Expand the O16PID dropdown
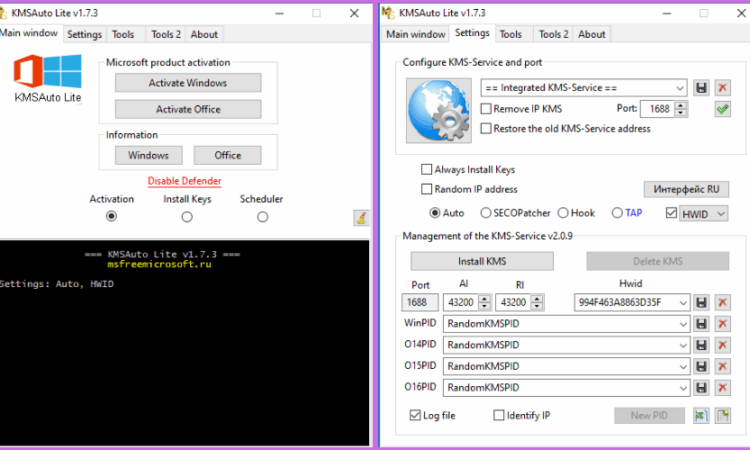 point(683,388)
